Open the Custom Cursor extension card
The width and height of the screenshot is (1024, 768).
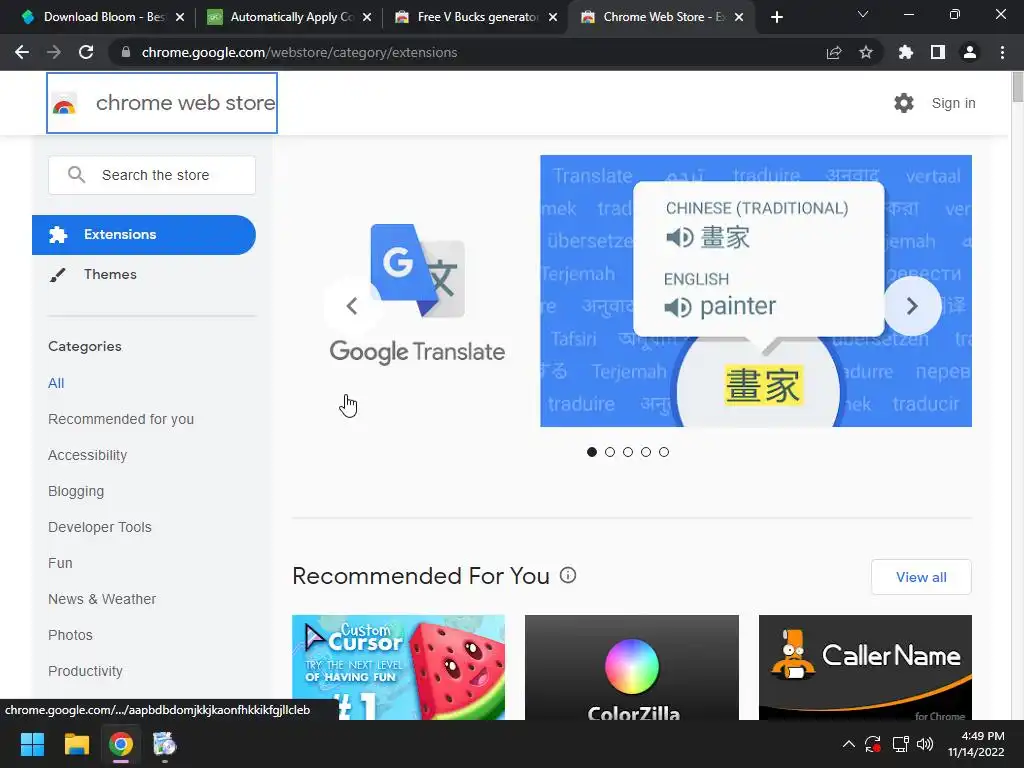pos(398,667)
